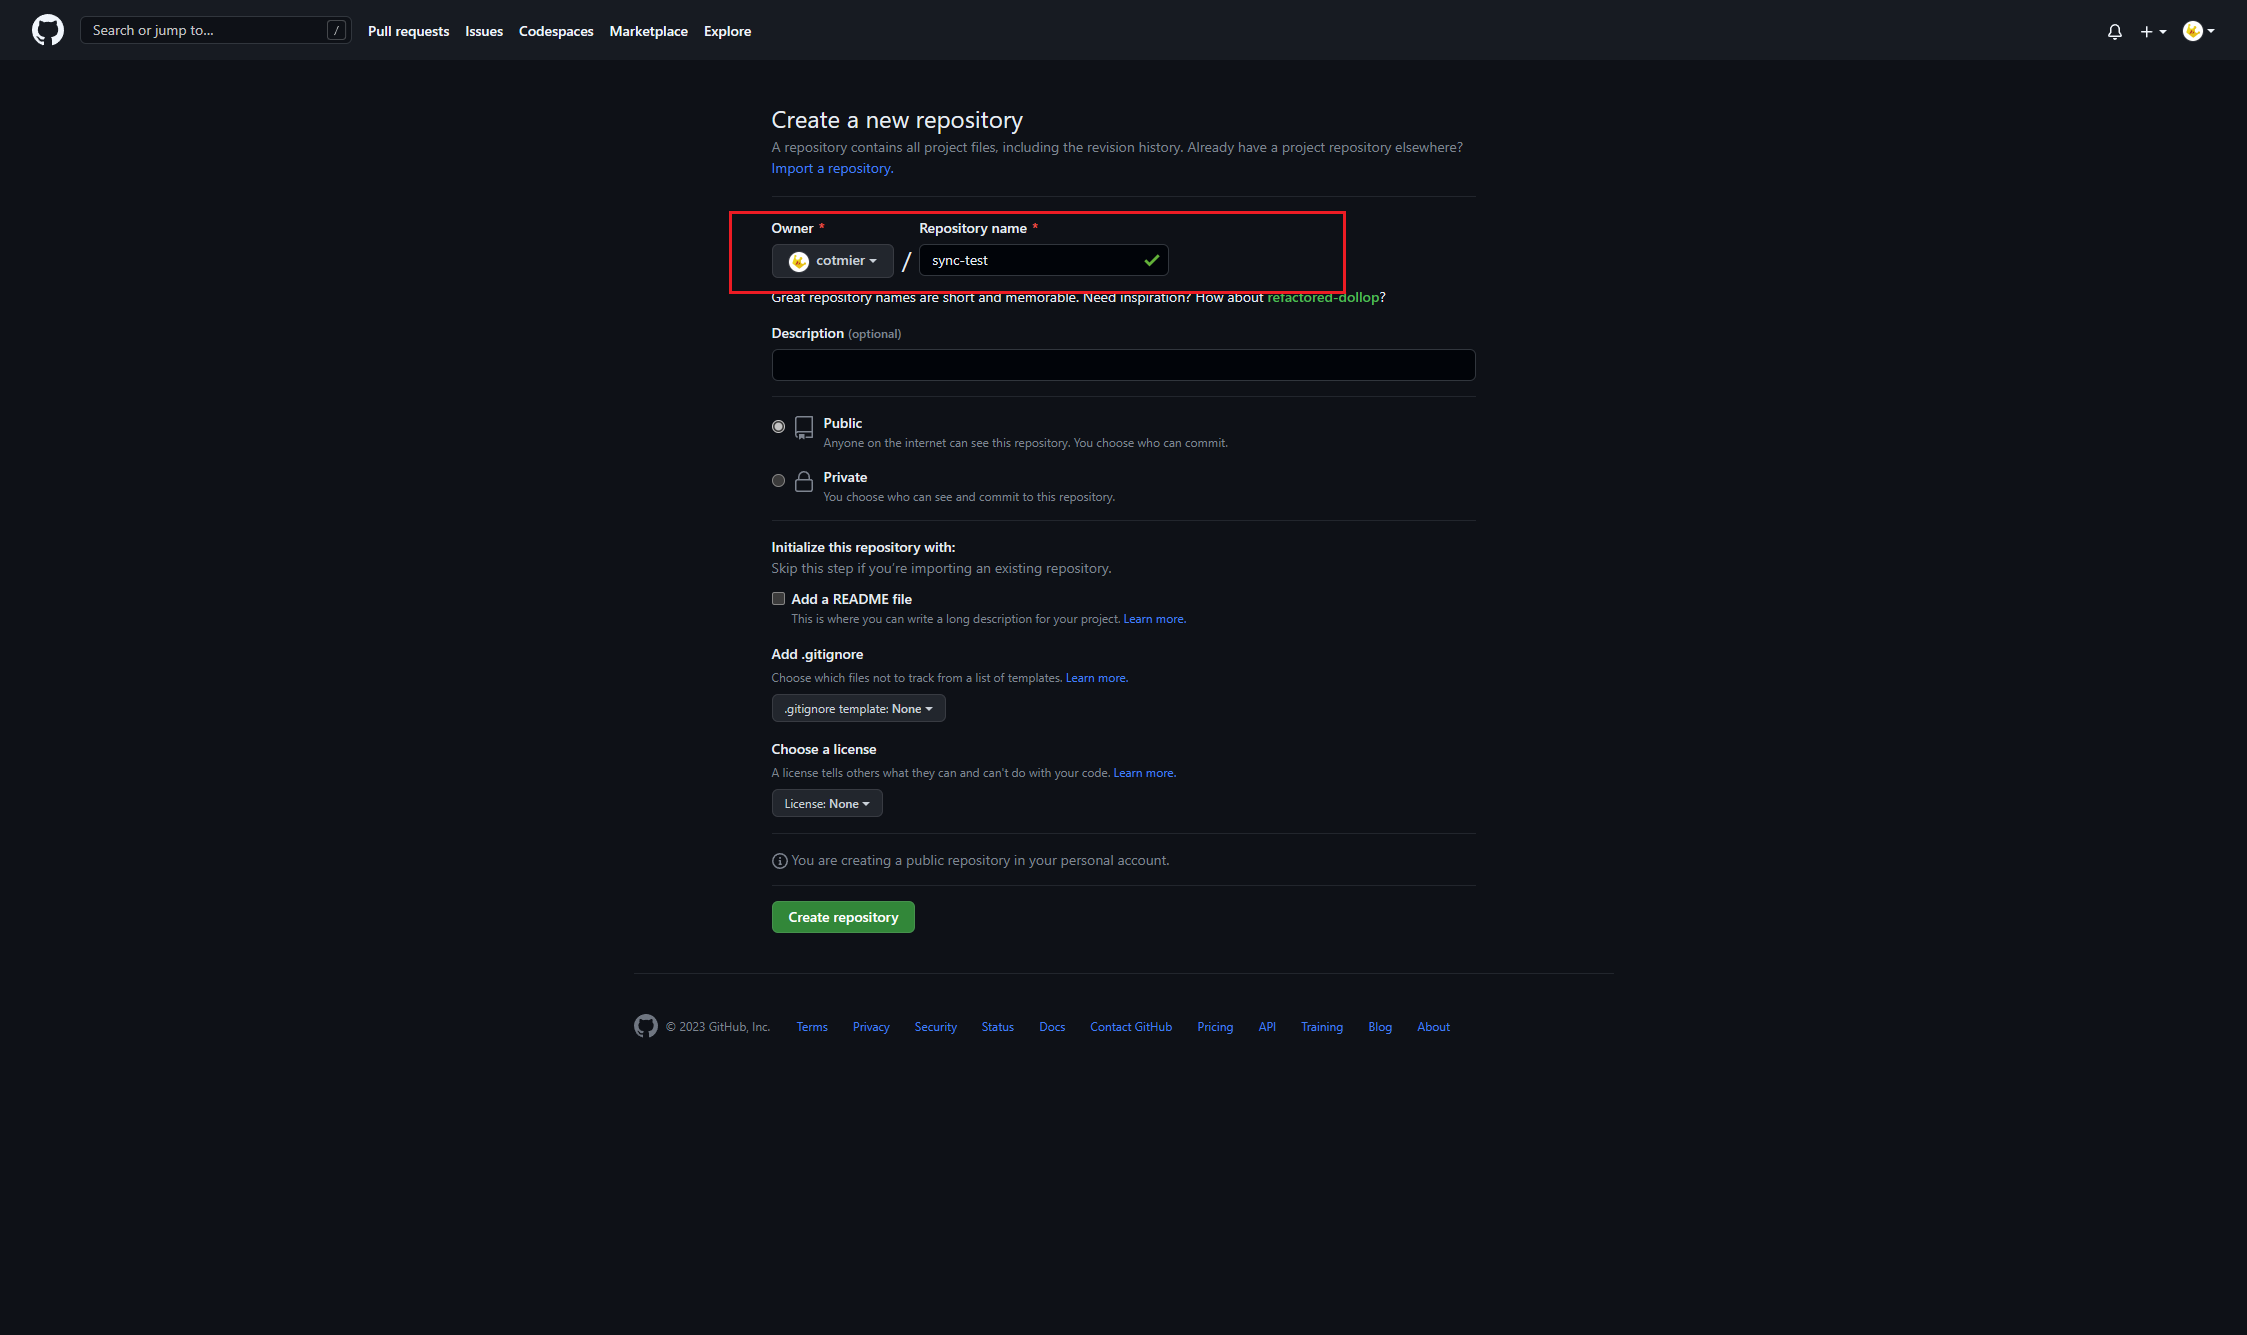Image resolution: width=2247 pixels, height=1335 pixels.
Task: Open Explore in navigation bar
Action: tap(727, 31)
